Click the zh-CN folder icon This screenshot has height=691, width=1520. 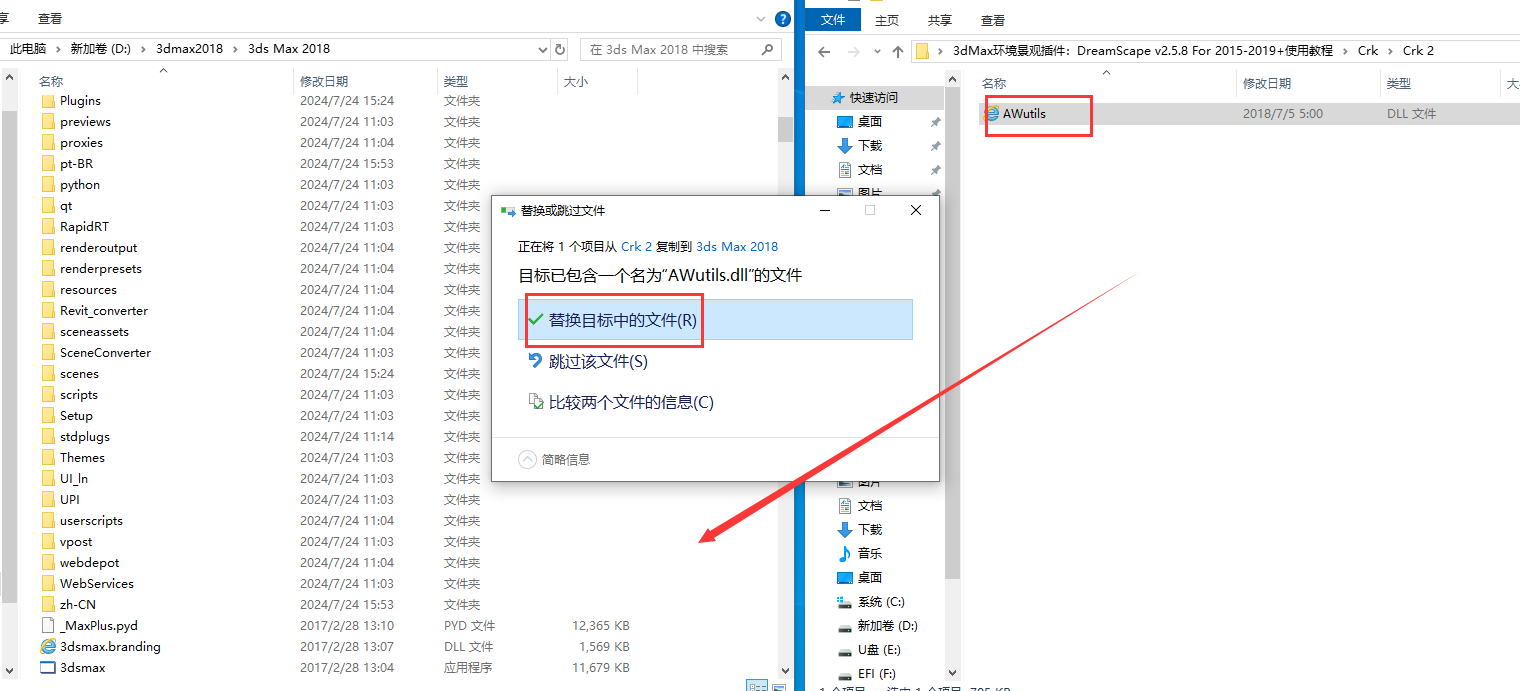pos(48,604)
